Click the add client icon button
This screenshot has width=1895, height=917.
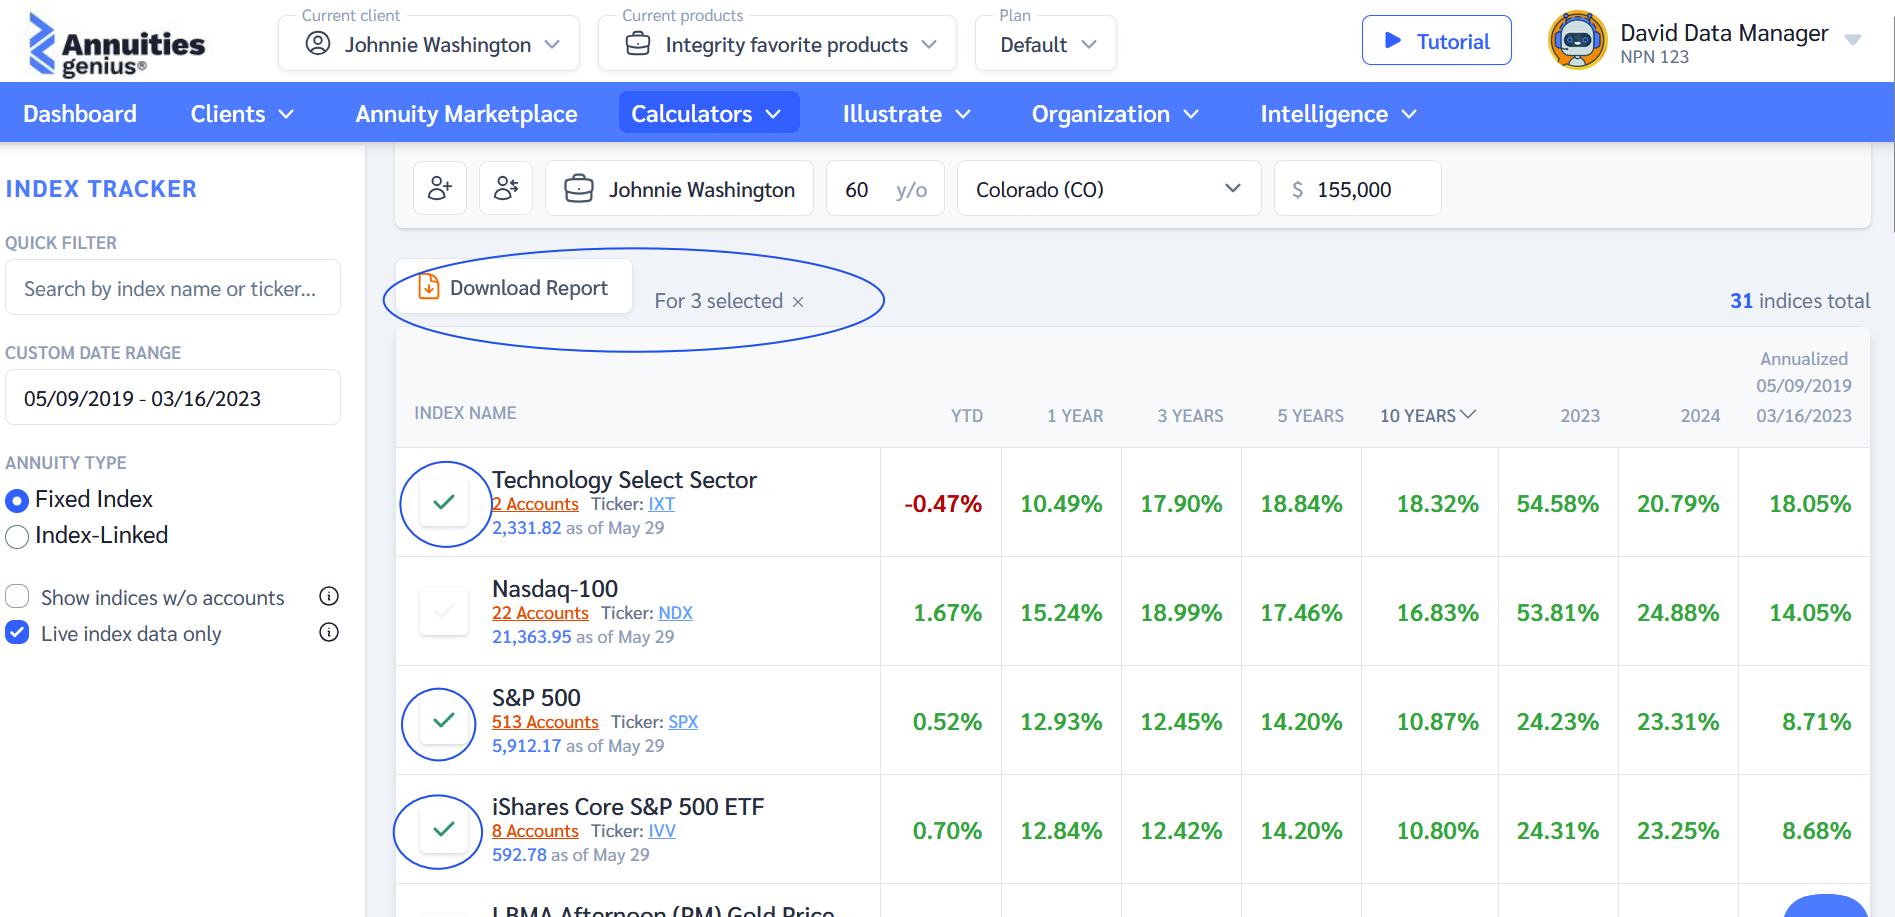pos(440,188)
